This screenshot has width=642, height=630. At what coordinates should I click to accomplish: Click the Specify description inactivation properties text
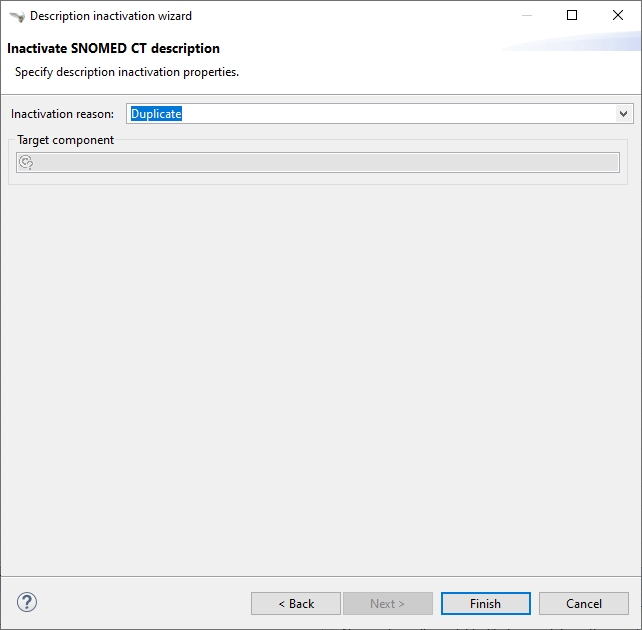pos(127,72)
